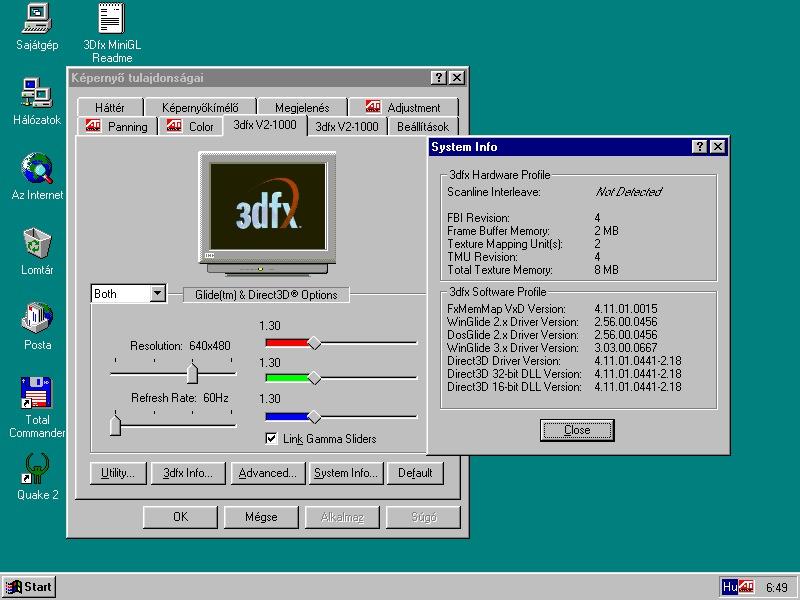Viewport: 800px width, 600px height.
Task: Click the Hu language indicator in tray
Action: (730, 587)
